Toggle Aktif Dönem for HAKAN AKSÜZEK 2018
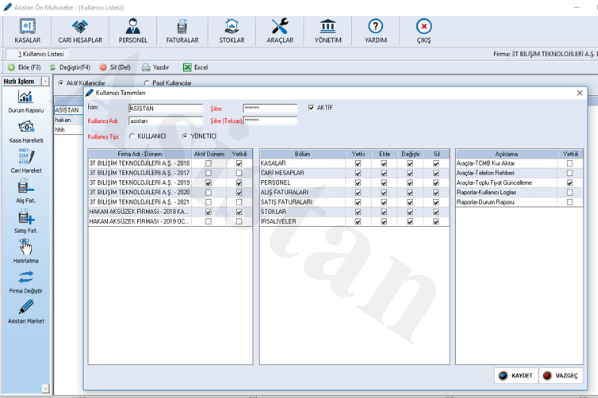The image size is (598, 398). (x=208, y=212)
